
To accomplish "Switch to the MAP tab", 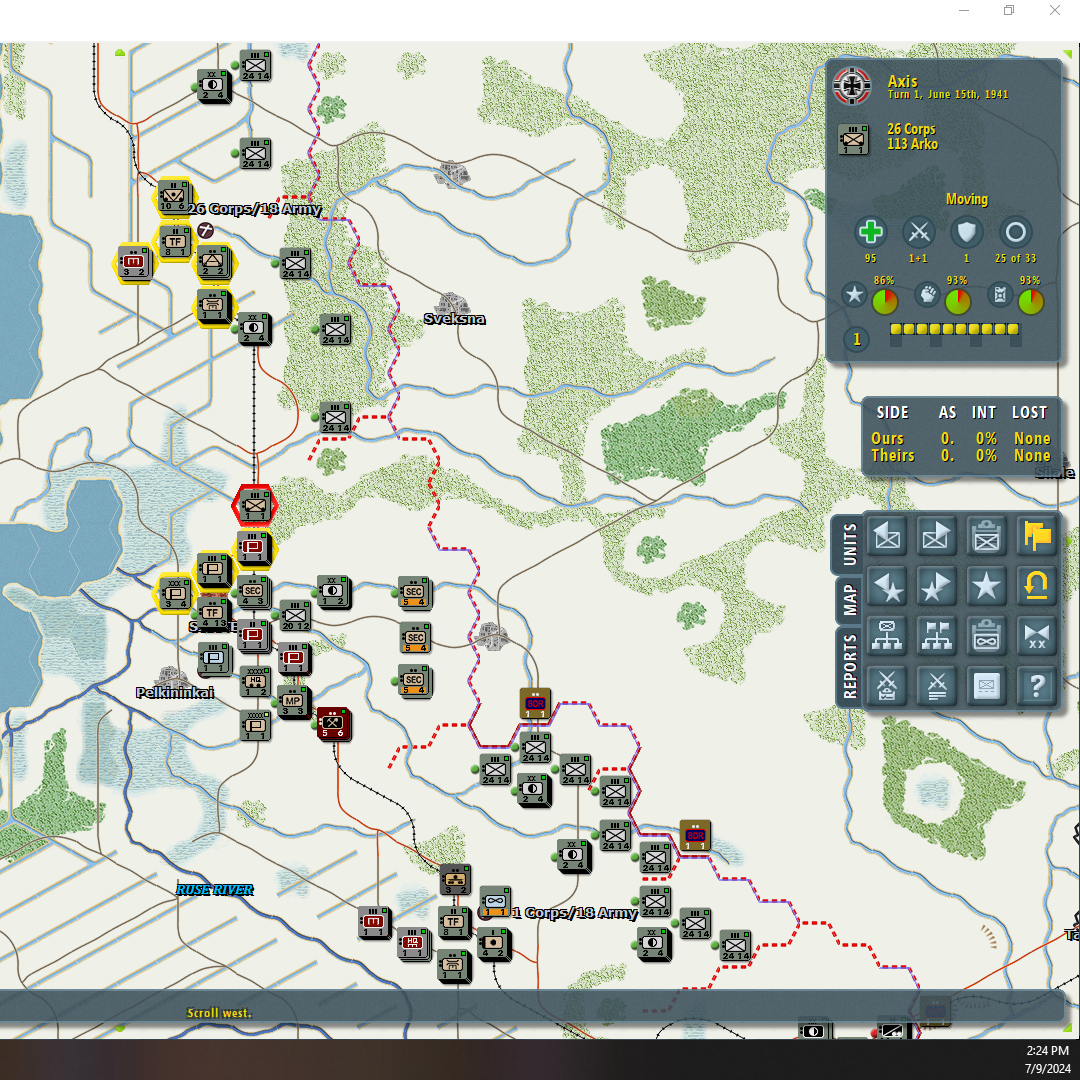I will click(x=850, y=600).
